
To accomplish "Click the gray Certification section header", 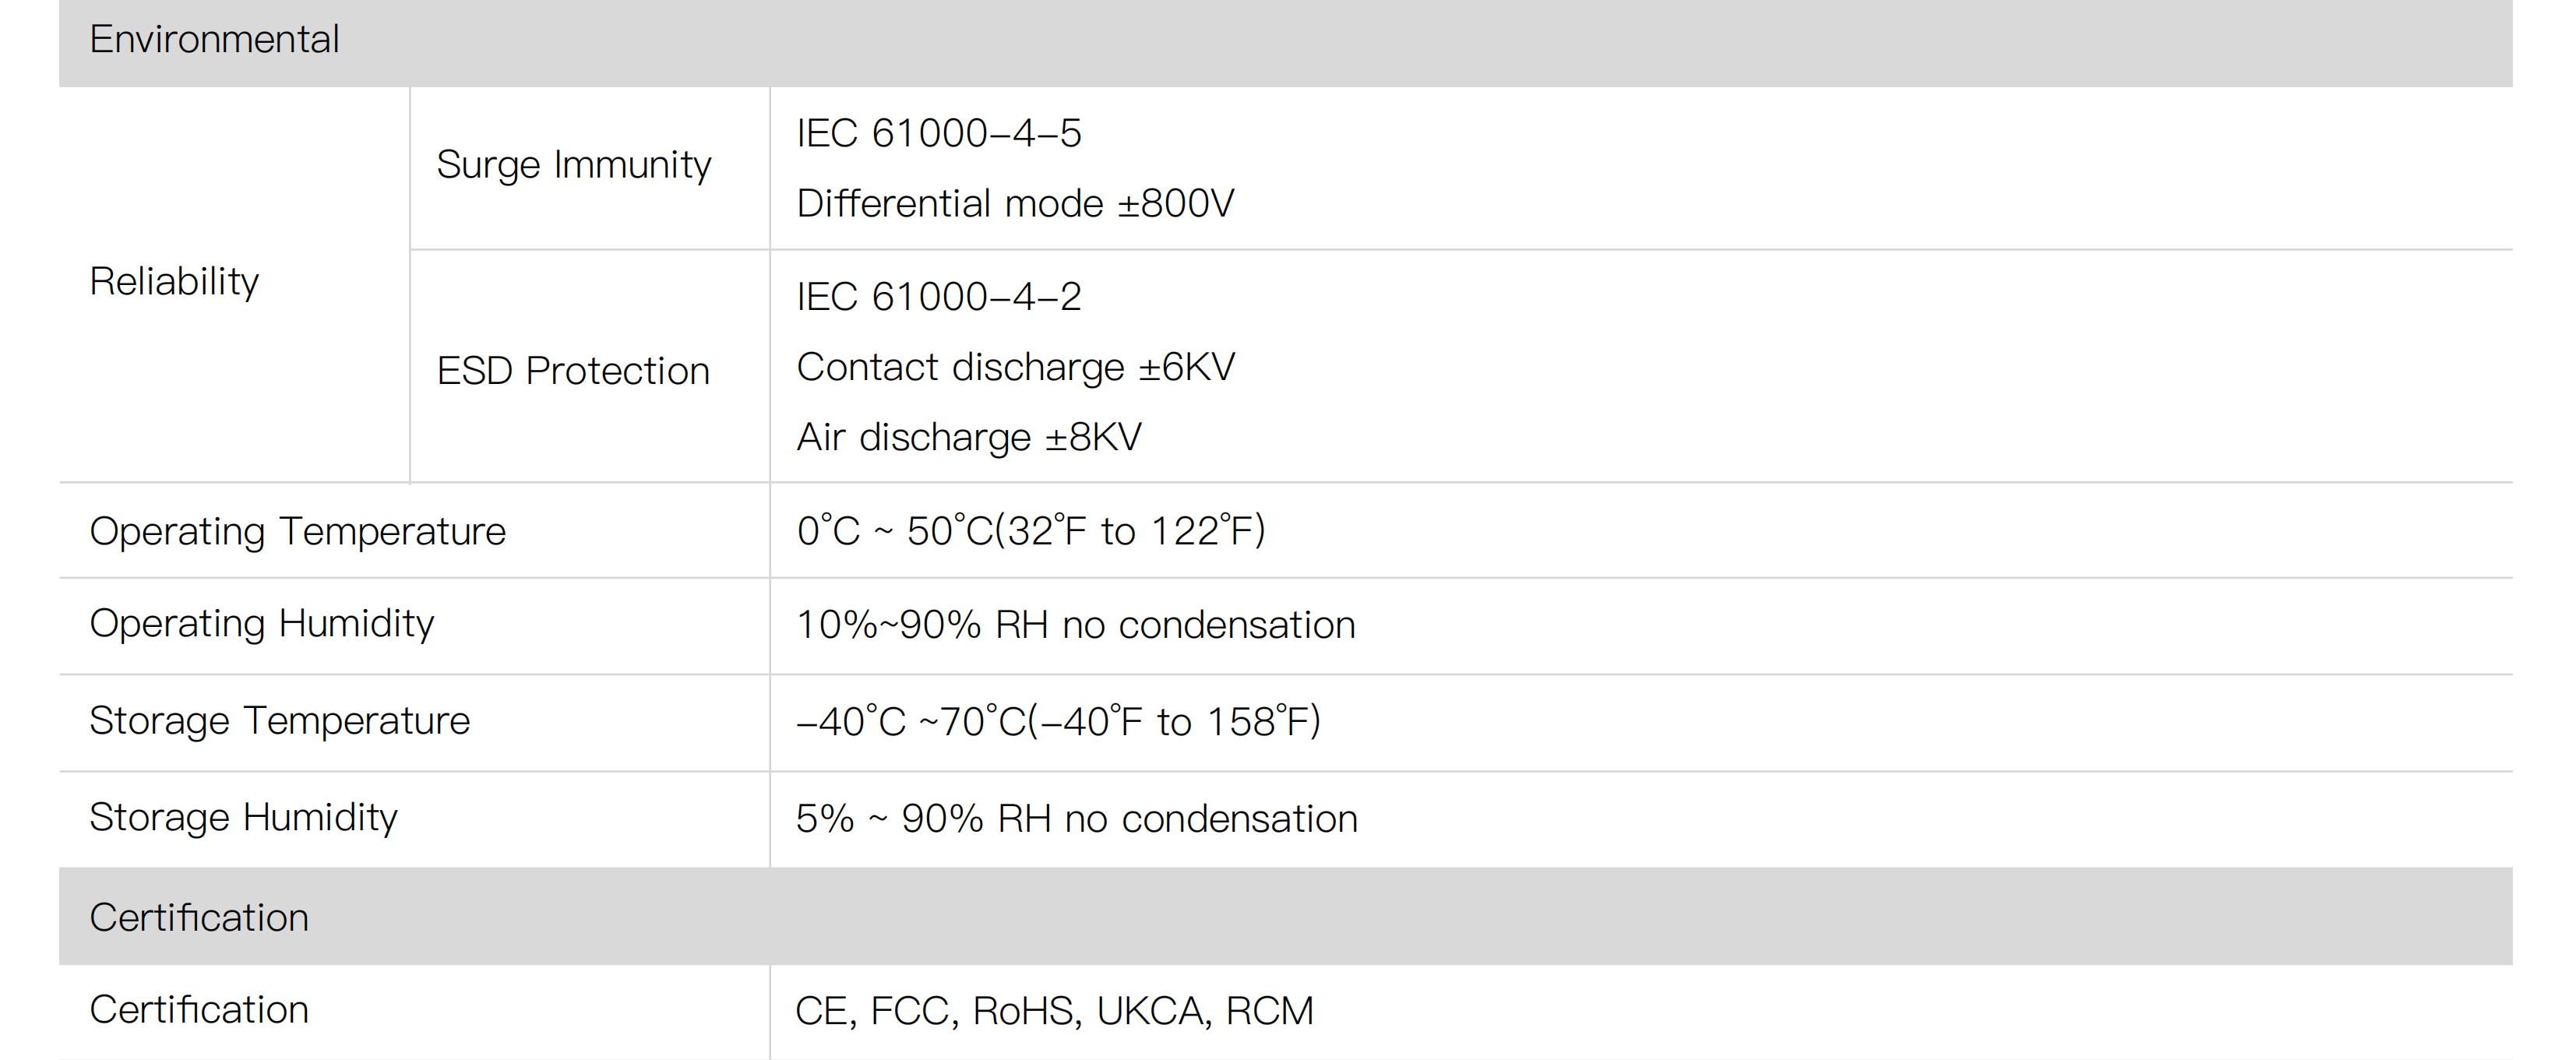I will [199, 918].
